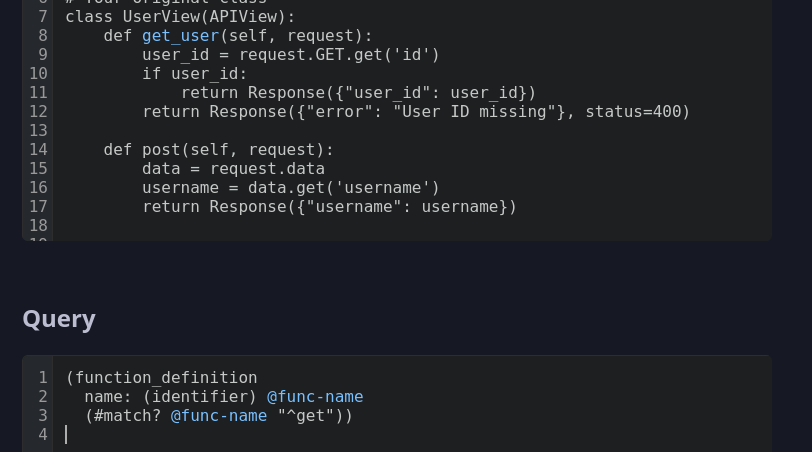Click the request.GET.get('id') expression
812x452 pixels.
(339, 55)
